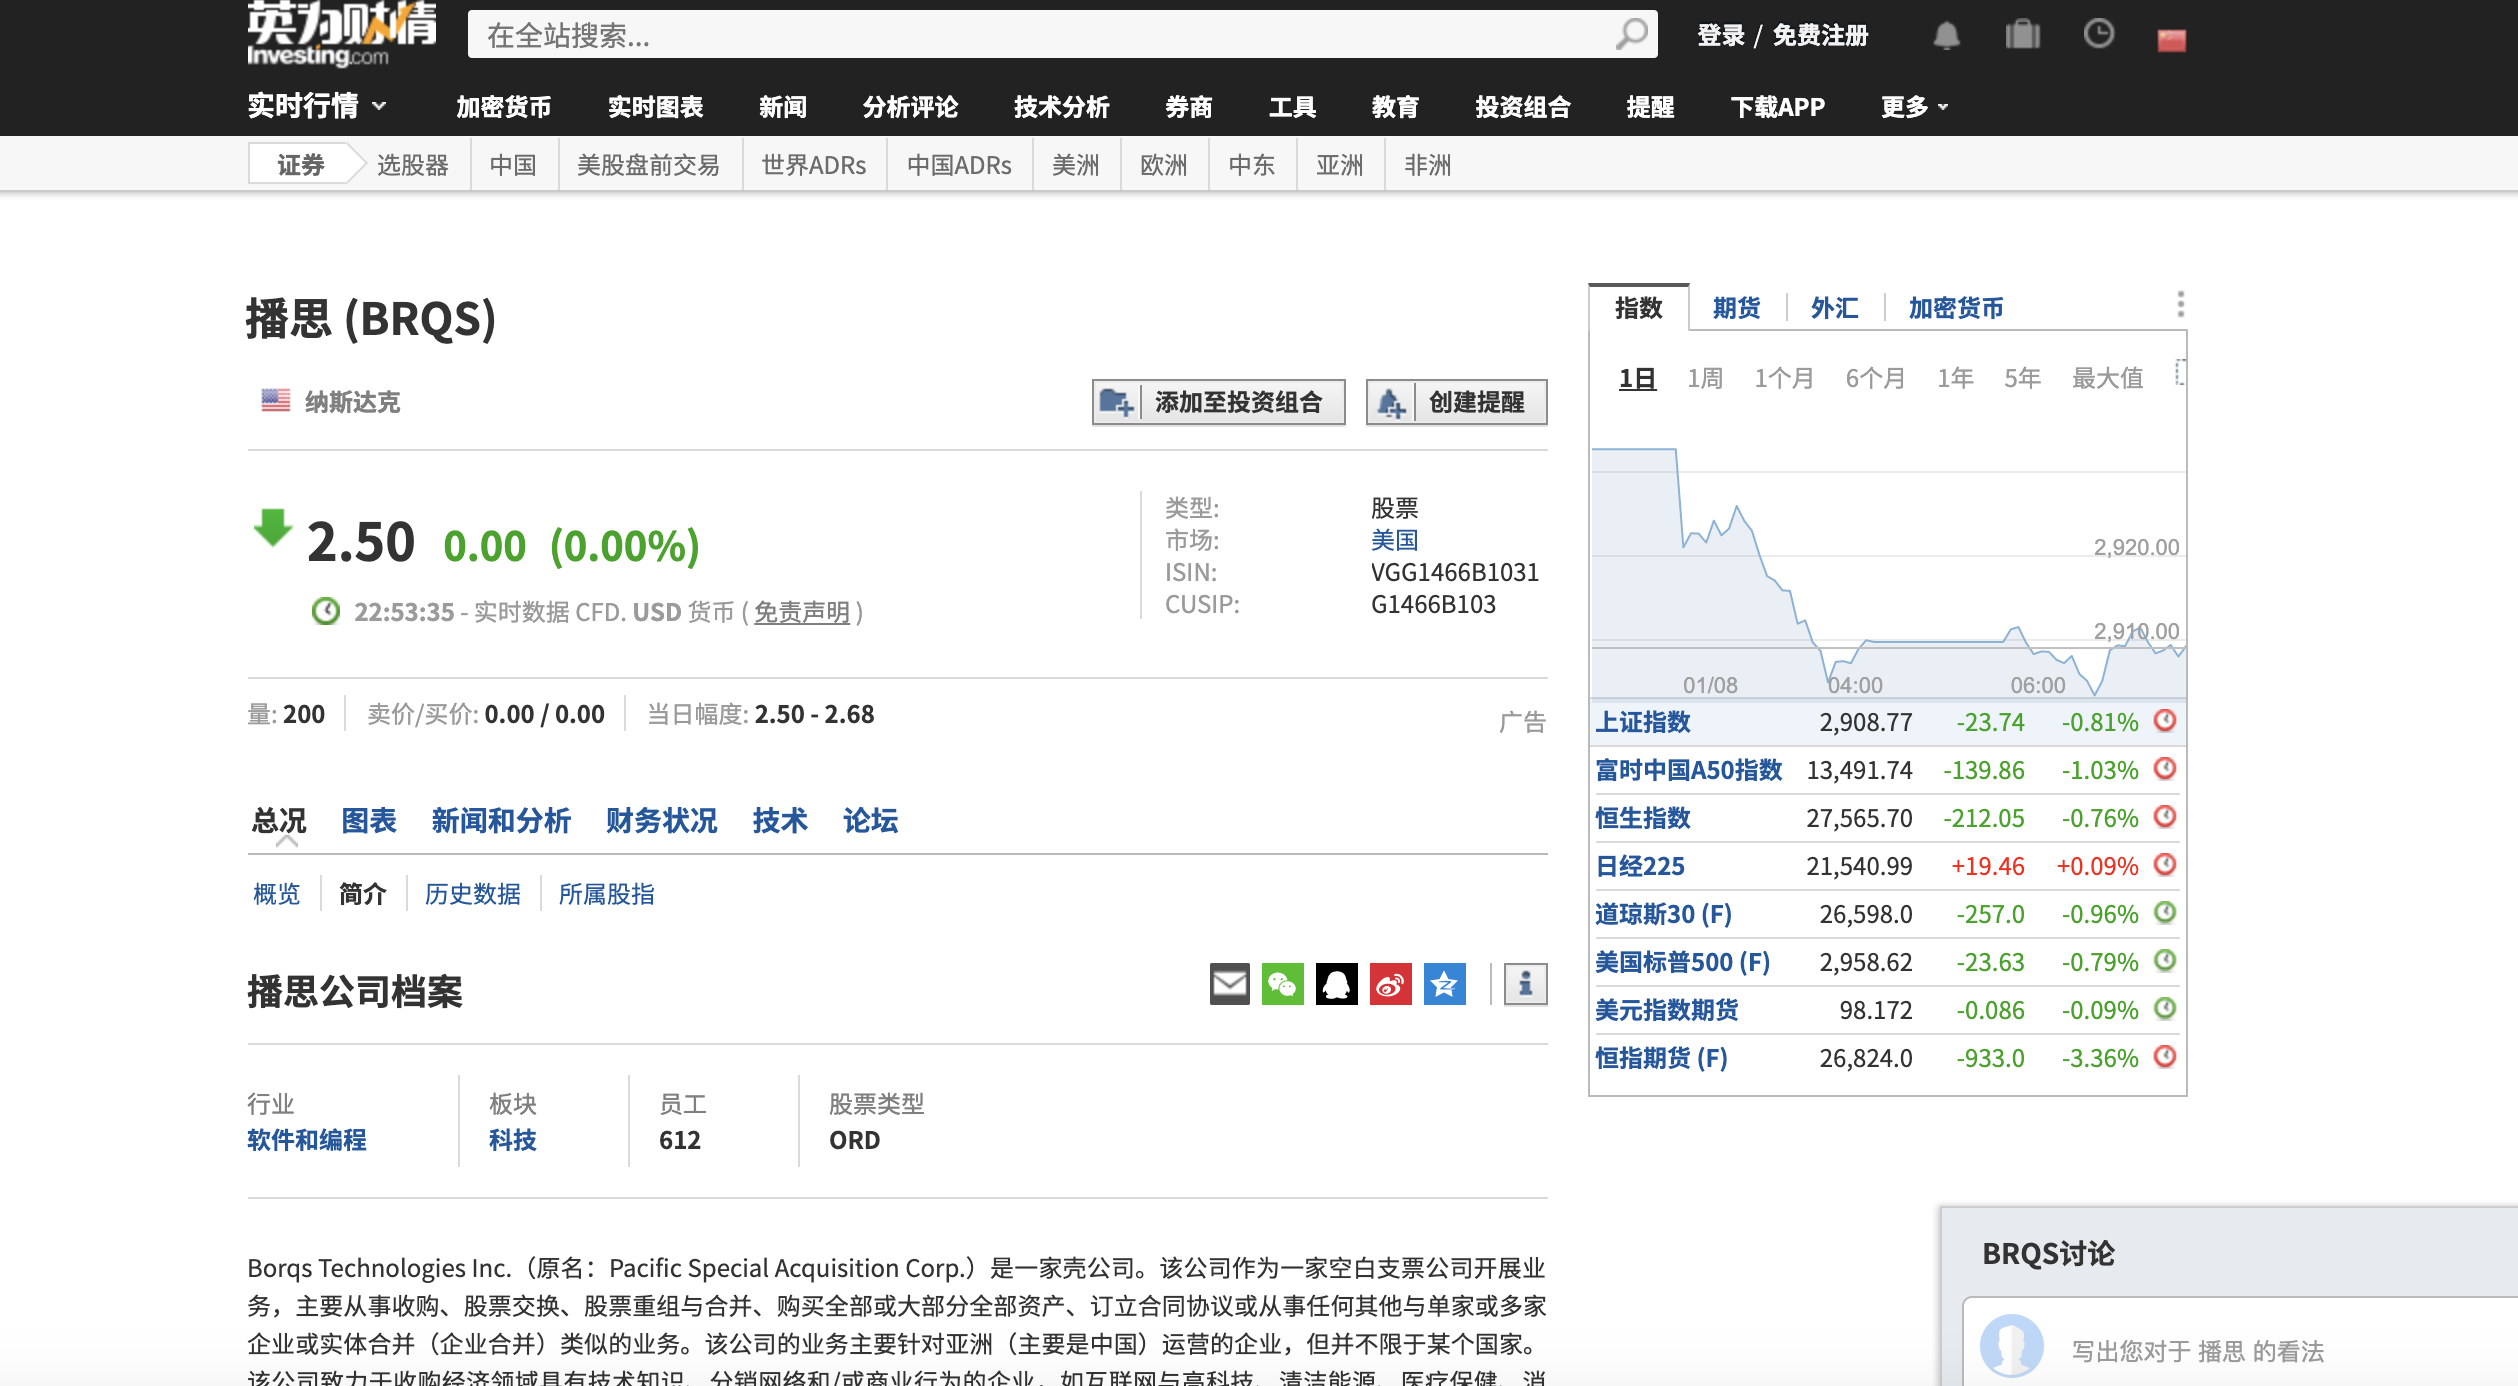Image resolution: width=2518 pixels, height=1386 pixels.
Task: Click the user avatar in BRQS discussion
Action: (x=2011, y=1345)
